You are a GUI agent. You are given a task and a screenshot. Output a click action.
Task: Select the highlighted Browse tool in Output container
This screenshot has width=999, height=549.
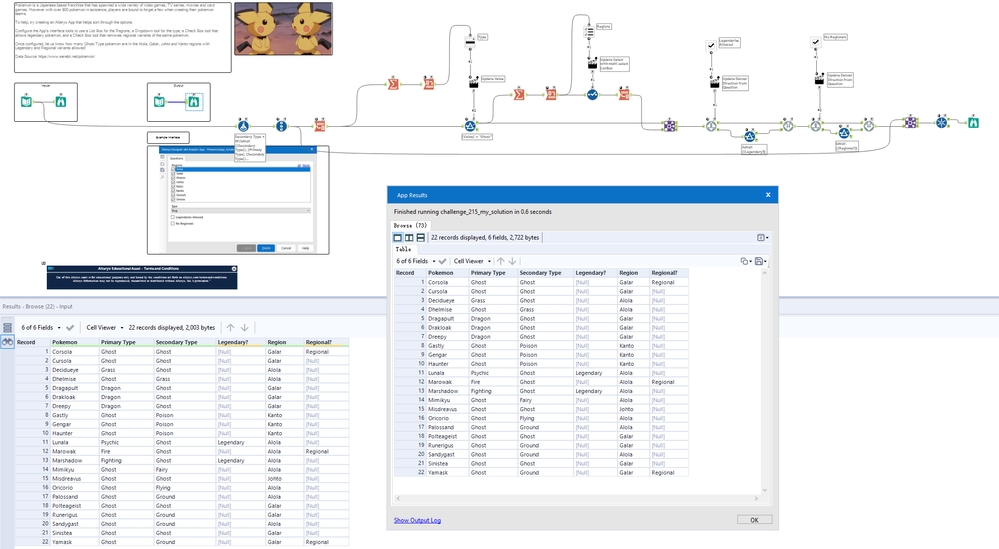(194, 101)
